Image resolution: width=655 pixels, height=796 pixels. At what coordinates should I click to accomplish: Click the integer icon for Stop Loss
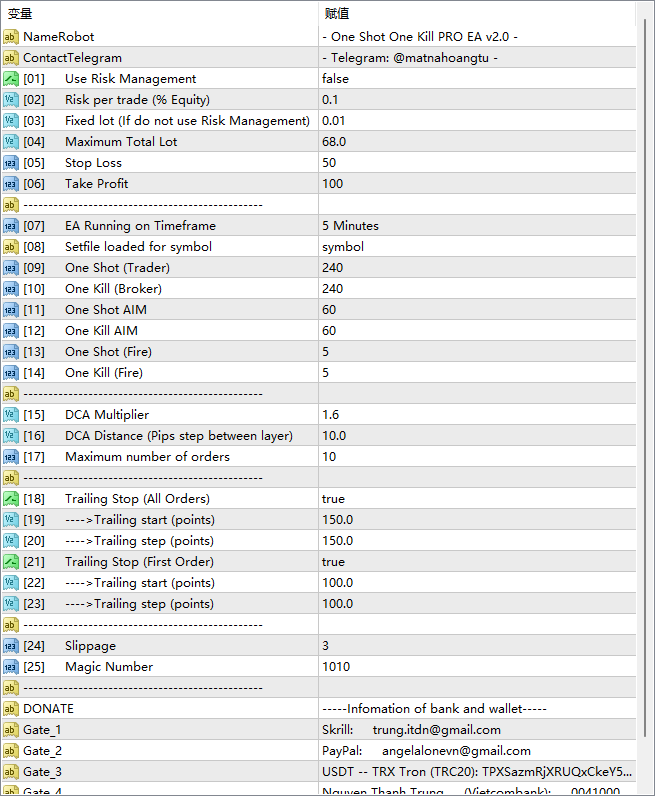coord(11,162)
